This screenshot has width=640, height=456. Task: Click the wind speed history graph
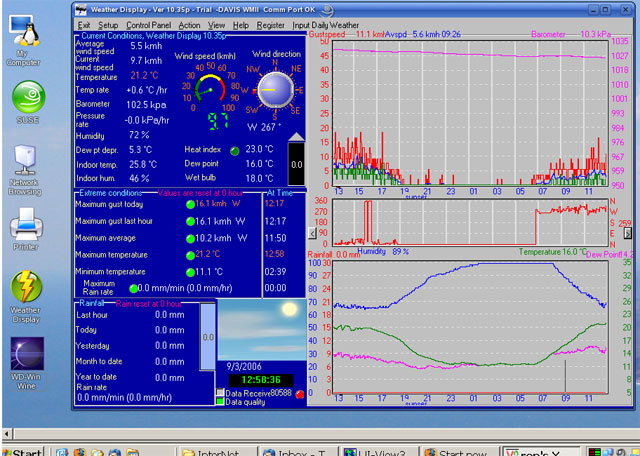470,113
